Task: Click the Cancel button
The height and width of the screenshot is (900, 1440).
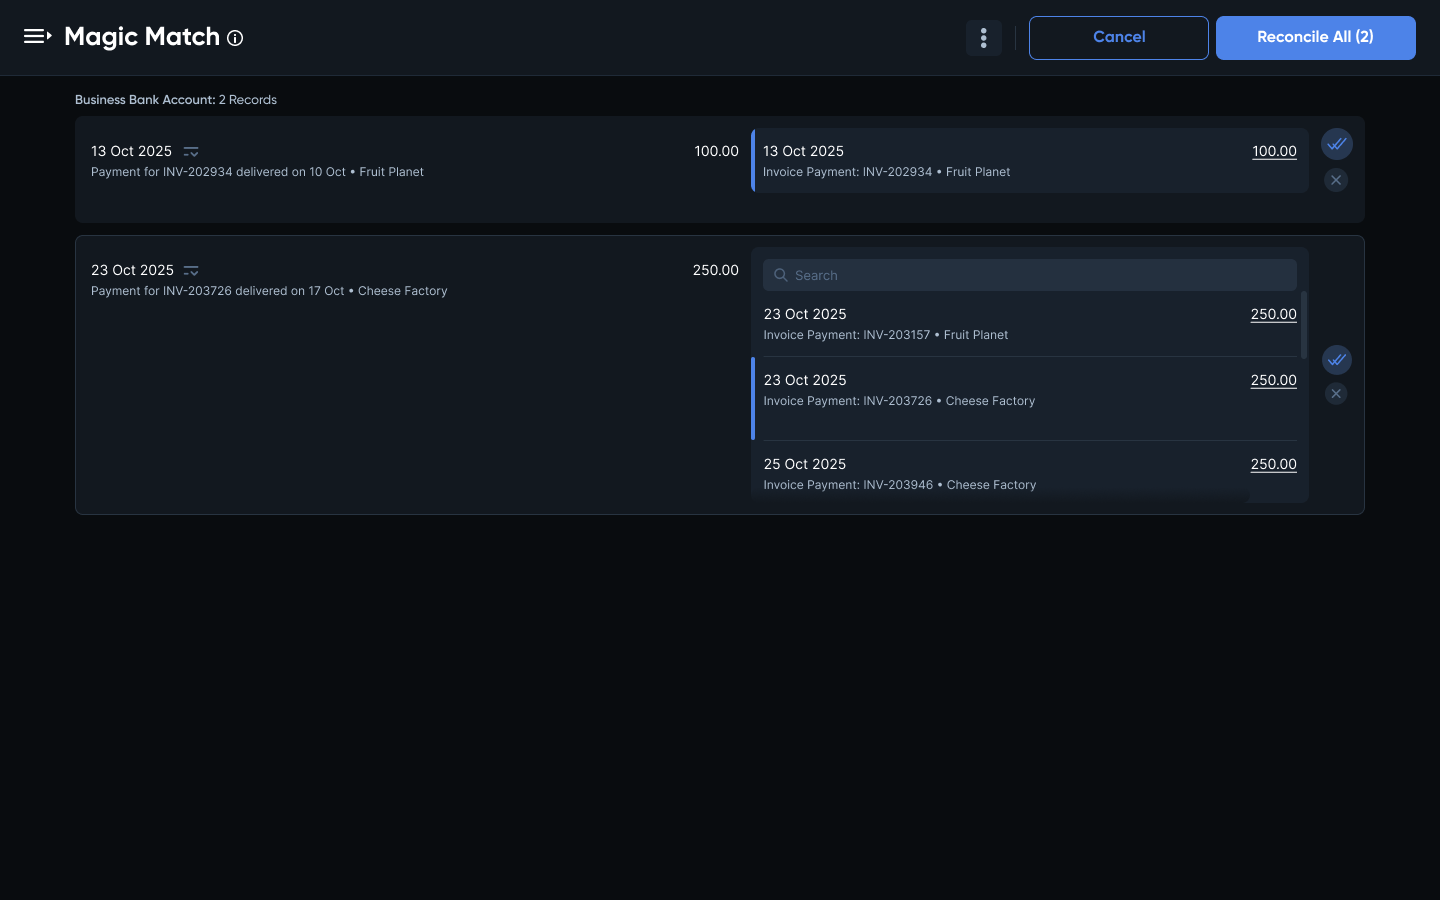Action: pos(1118,38)
